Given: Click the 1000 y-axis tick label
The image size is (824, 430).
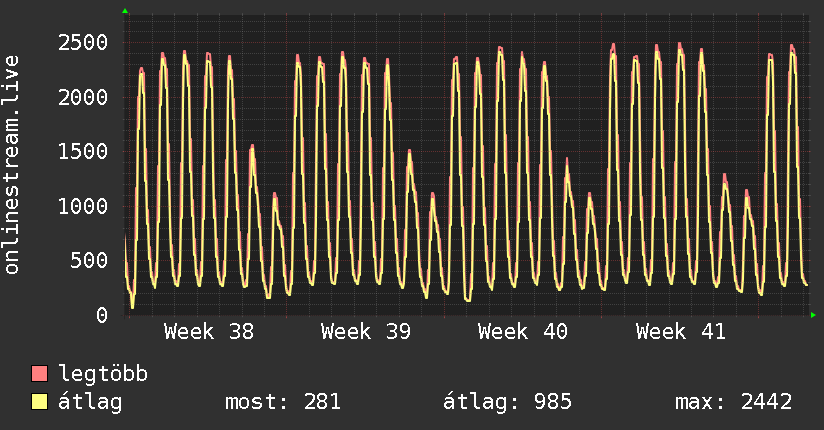Looking at the screenshot, I should 84,207.
